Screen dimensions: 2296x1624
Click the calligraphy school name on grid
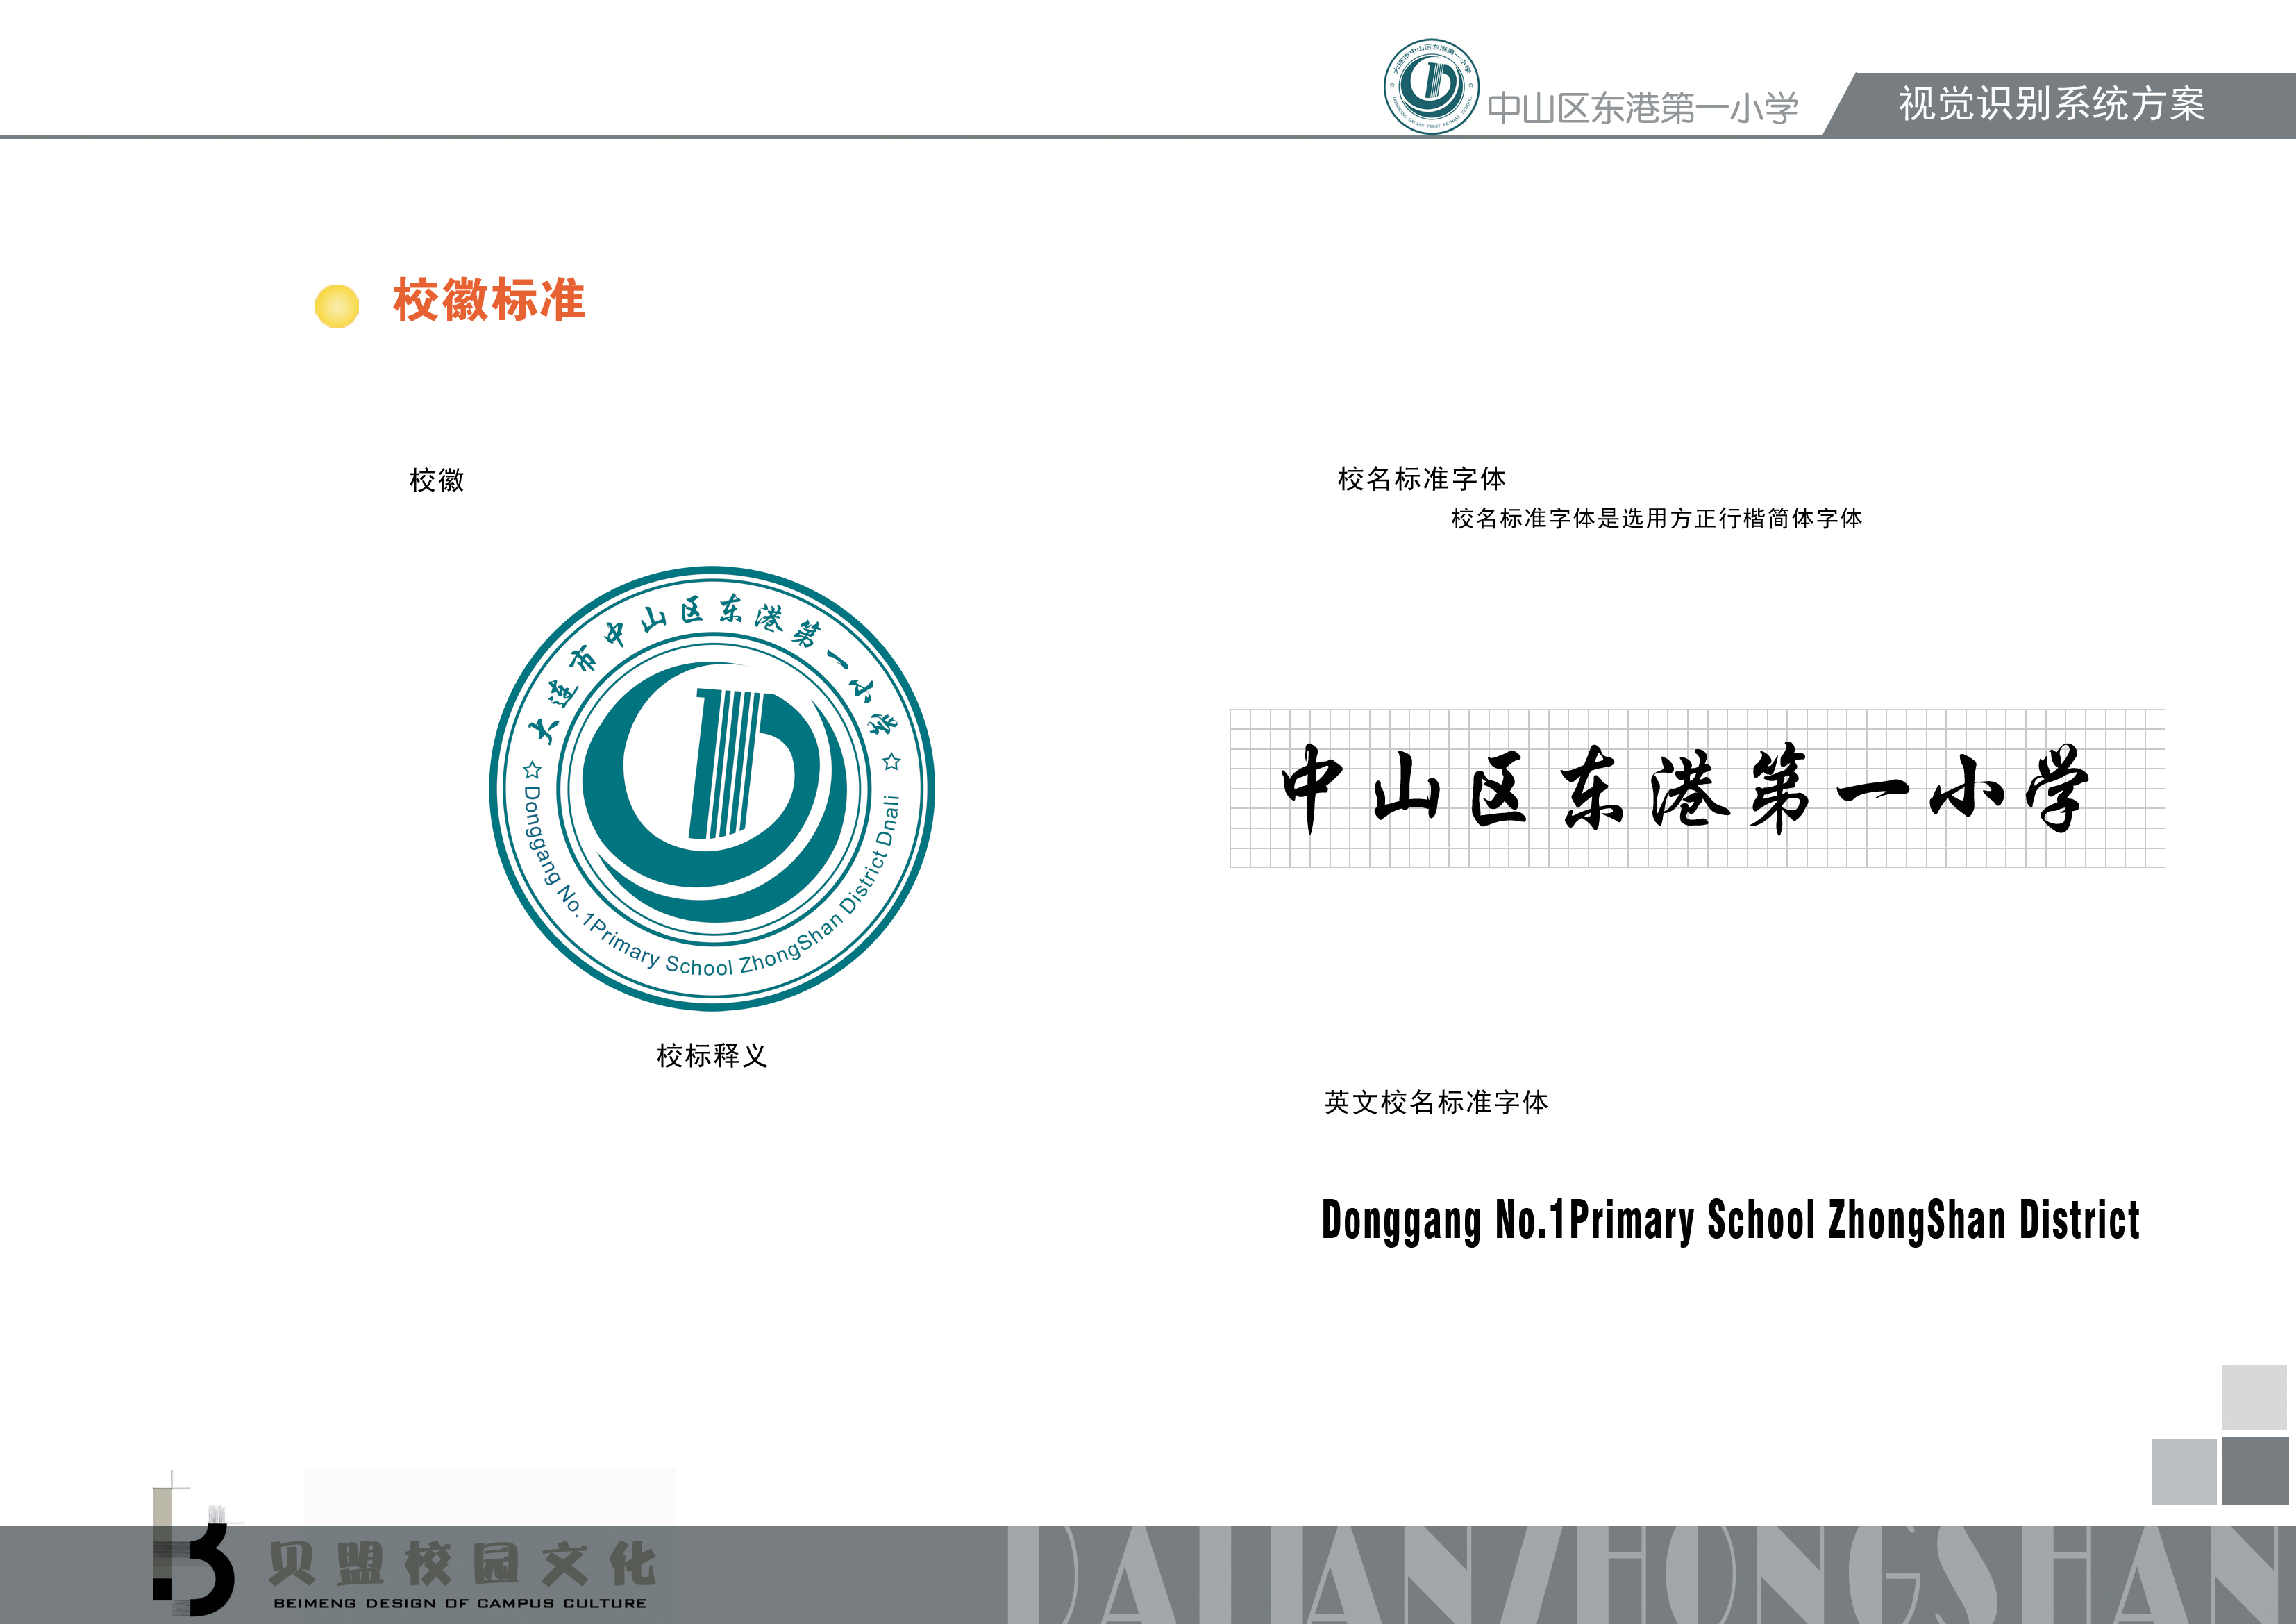coord(1685,788)
